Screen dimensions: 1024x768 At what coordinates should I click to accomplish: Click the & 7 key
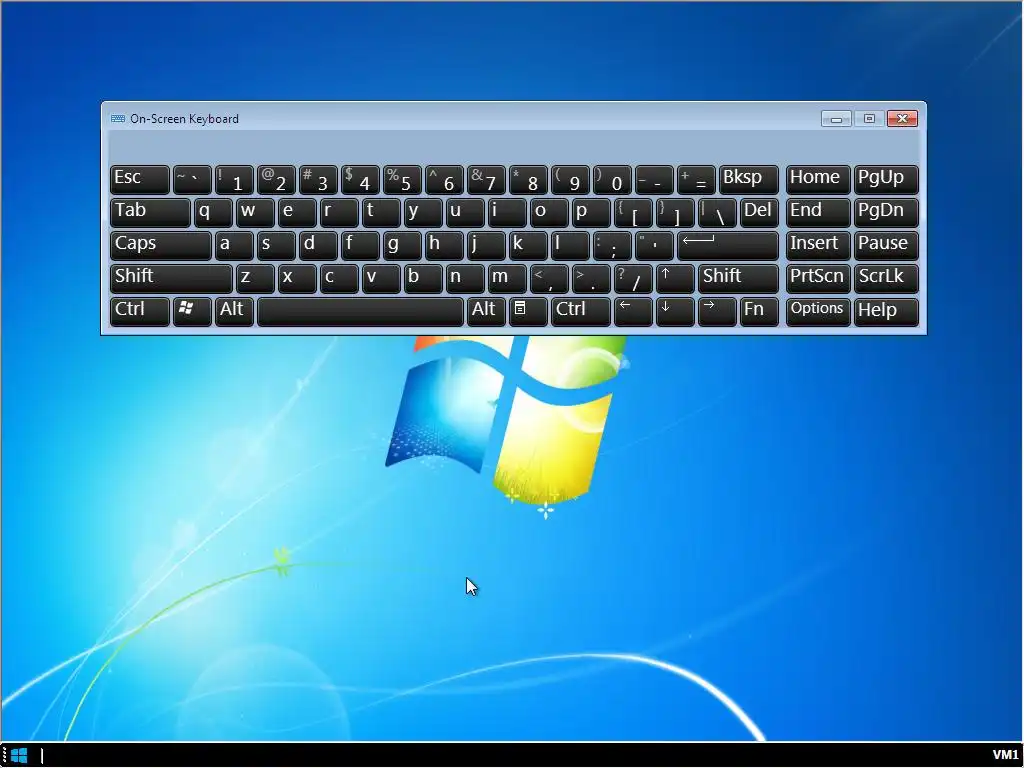pyautogui.click(x=486, y=180)
